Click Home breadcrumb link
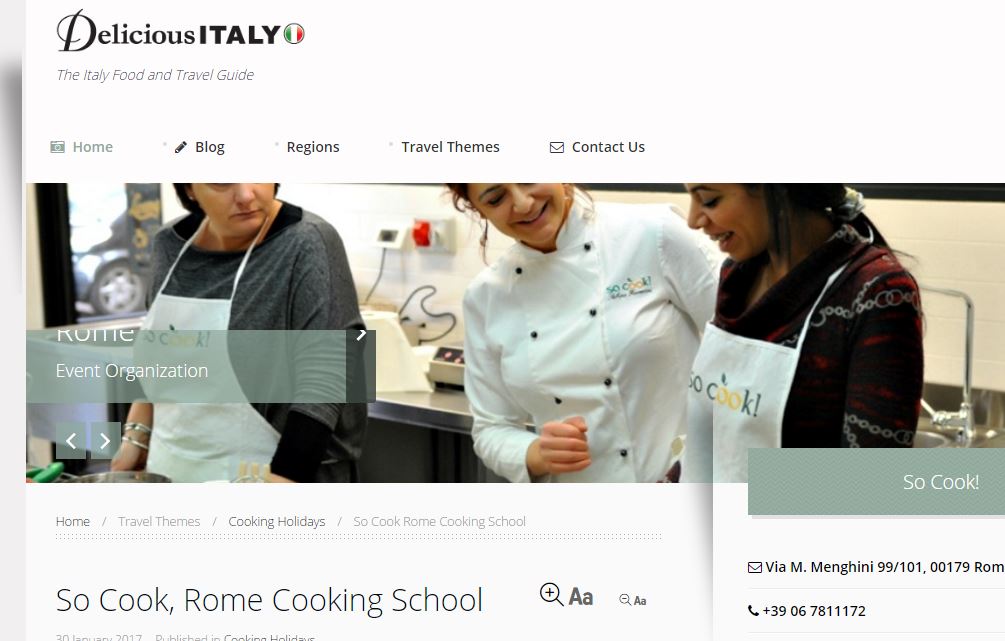This screenshot has width=1005, height=641. tap(72, 522)
